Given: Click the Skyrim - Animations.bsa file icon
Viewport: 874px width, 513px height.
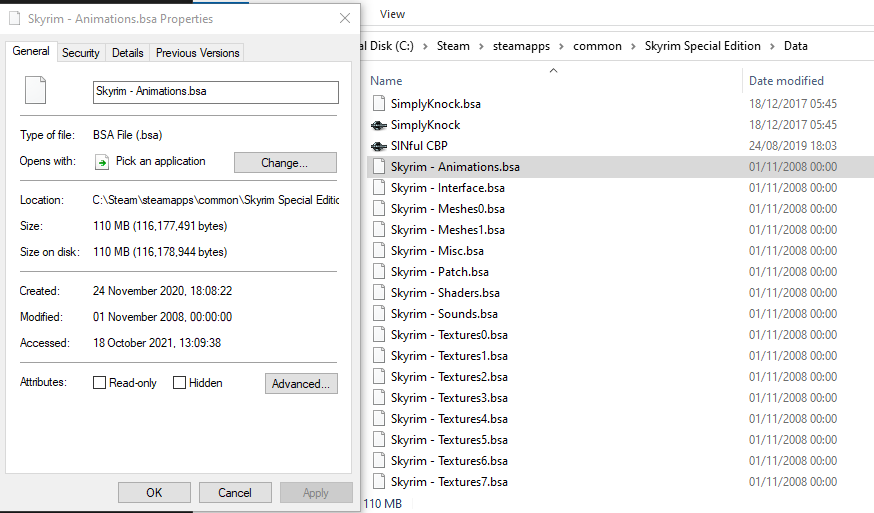Looking at the screenshot, I should [x=379, y=167].
